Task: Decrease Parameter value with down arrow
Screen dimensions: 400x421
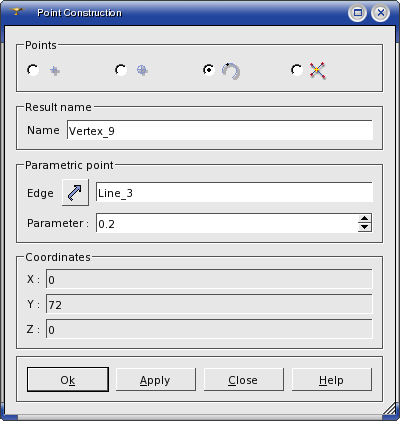Action: pos(365,227)
